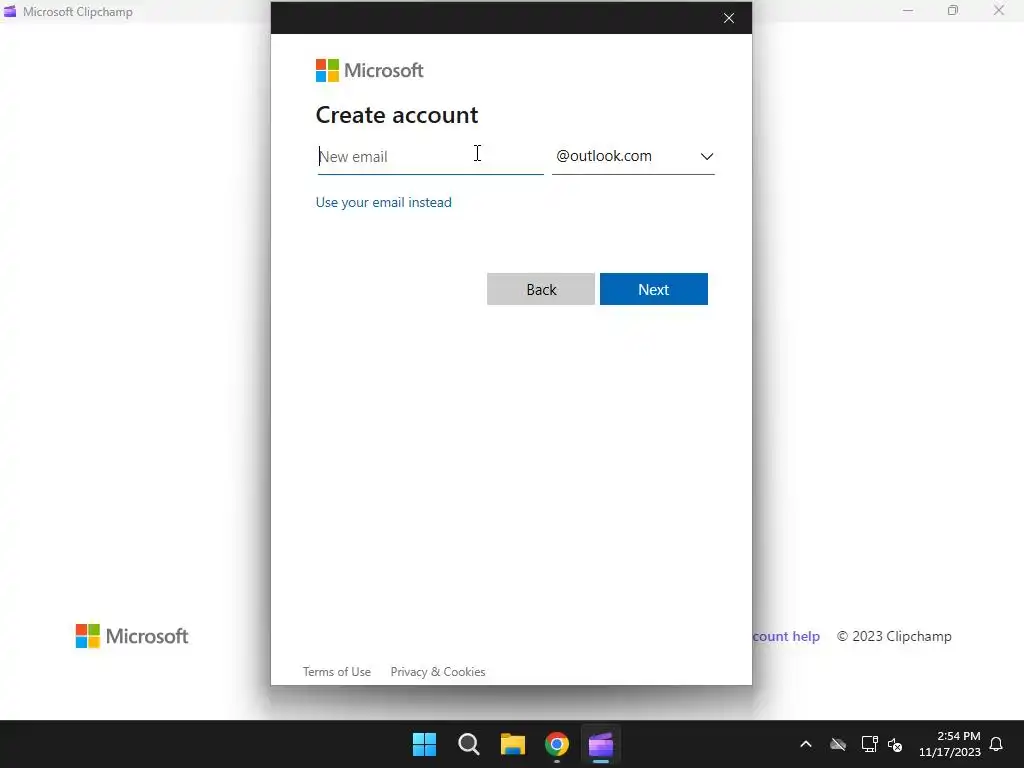
Task: Click the muted volume tray icon
Action: click(x=895, y=744)
